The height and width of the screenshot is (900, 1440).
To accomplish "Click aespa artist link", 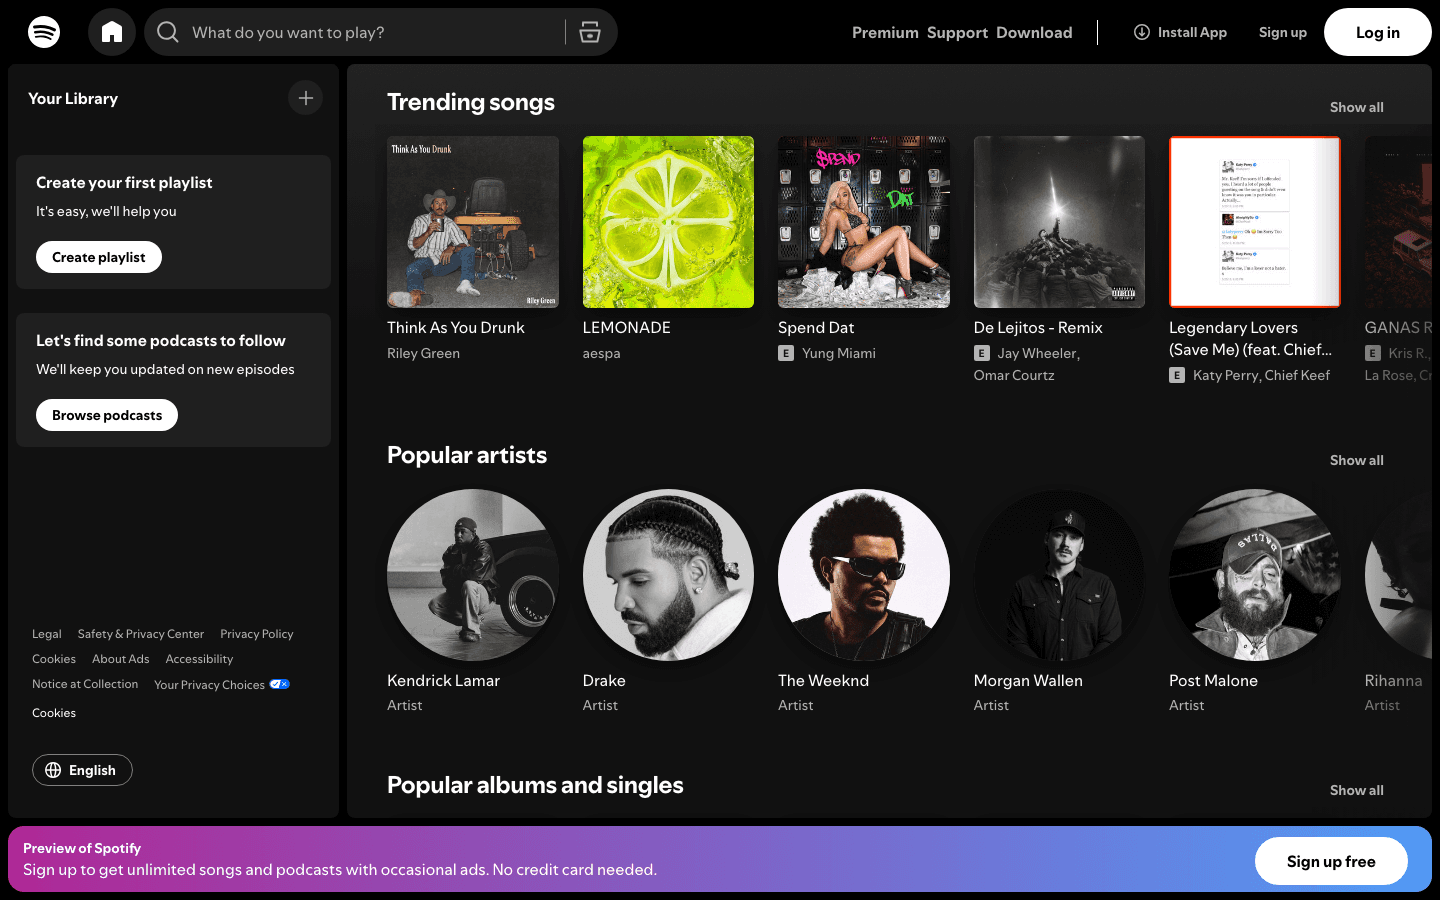I will point(601,353).
